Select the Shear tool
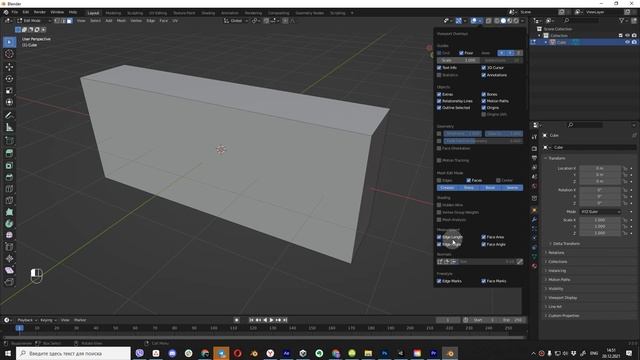The height and width of the screenshot is (360, 640). click(9, 270)
